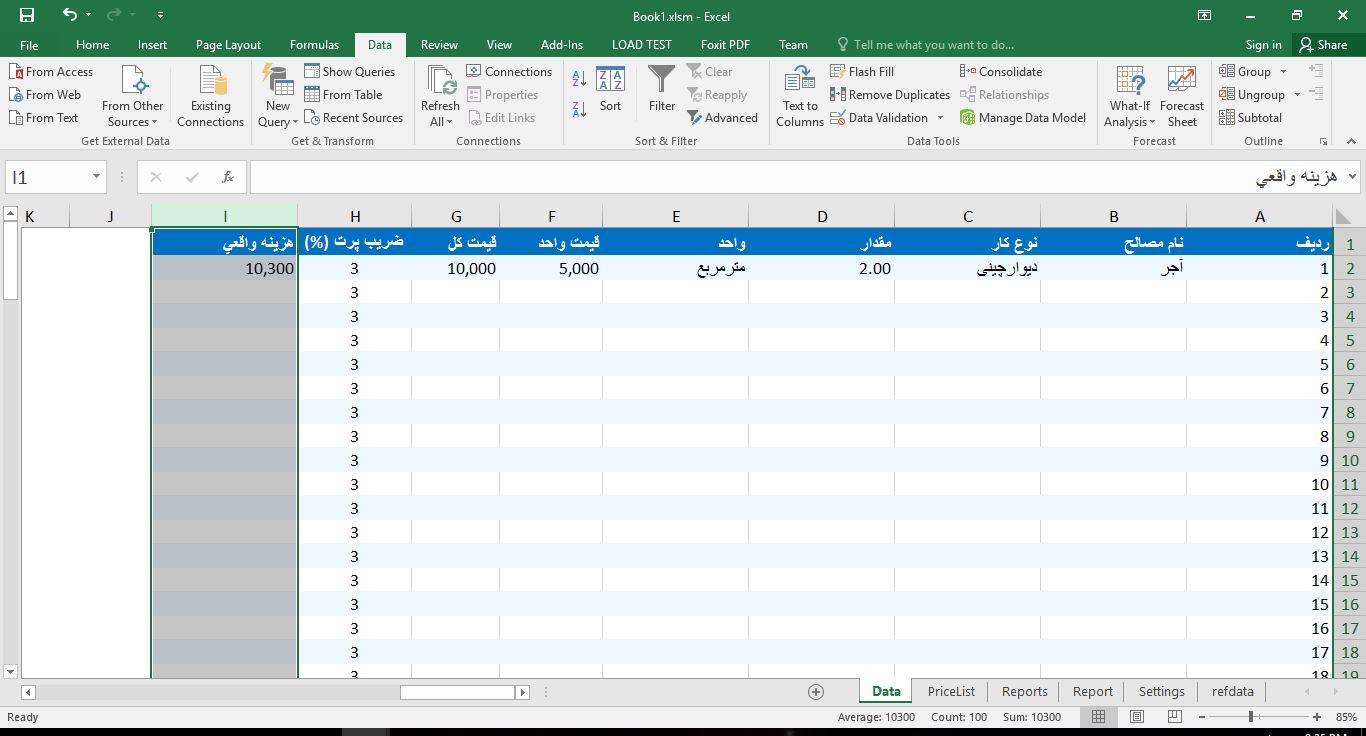1366x736 pixels.
Task: Open Forecast Sheet
Action: click(1182, 97)
